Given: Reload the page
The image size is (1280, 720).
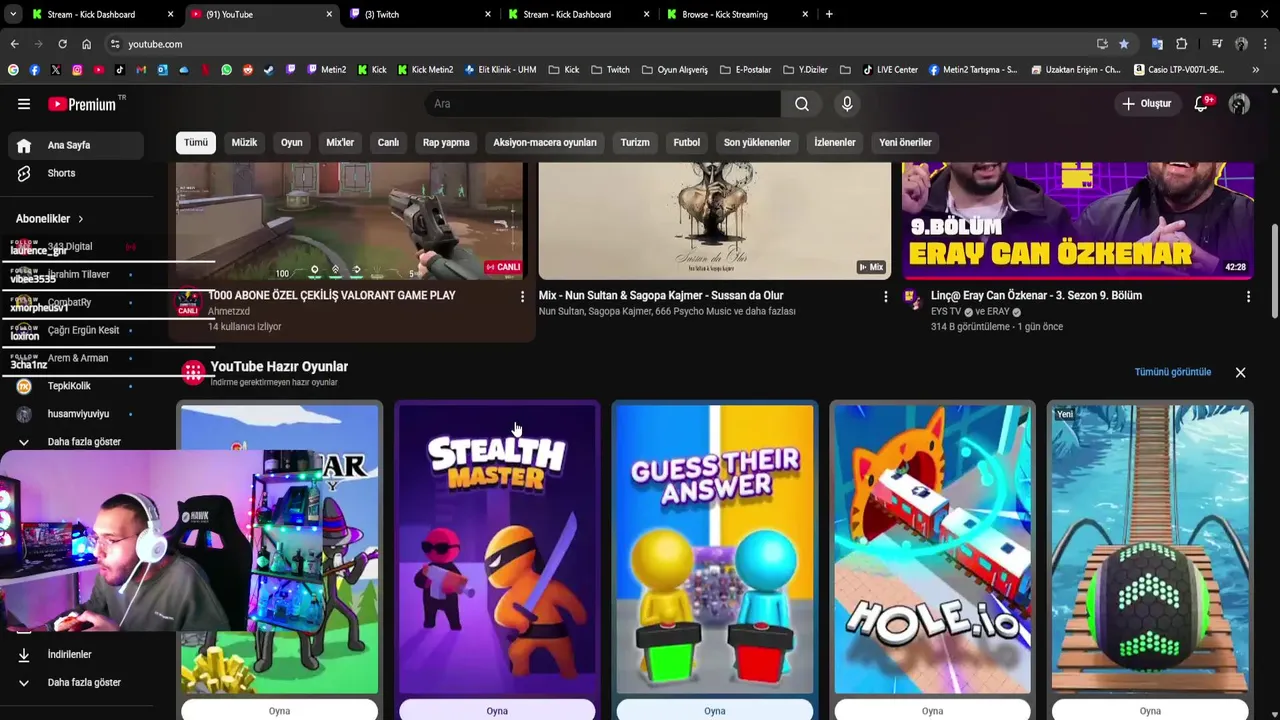Looking at the screenshot, I should tap(62, 44).
